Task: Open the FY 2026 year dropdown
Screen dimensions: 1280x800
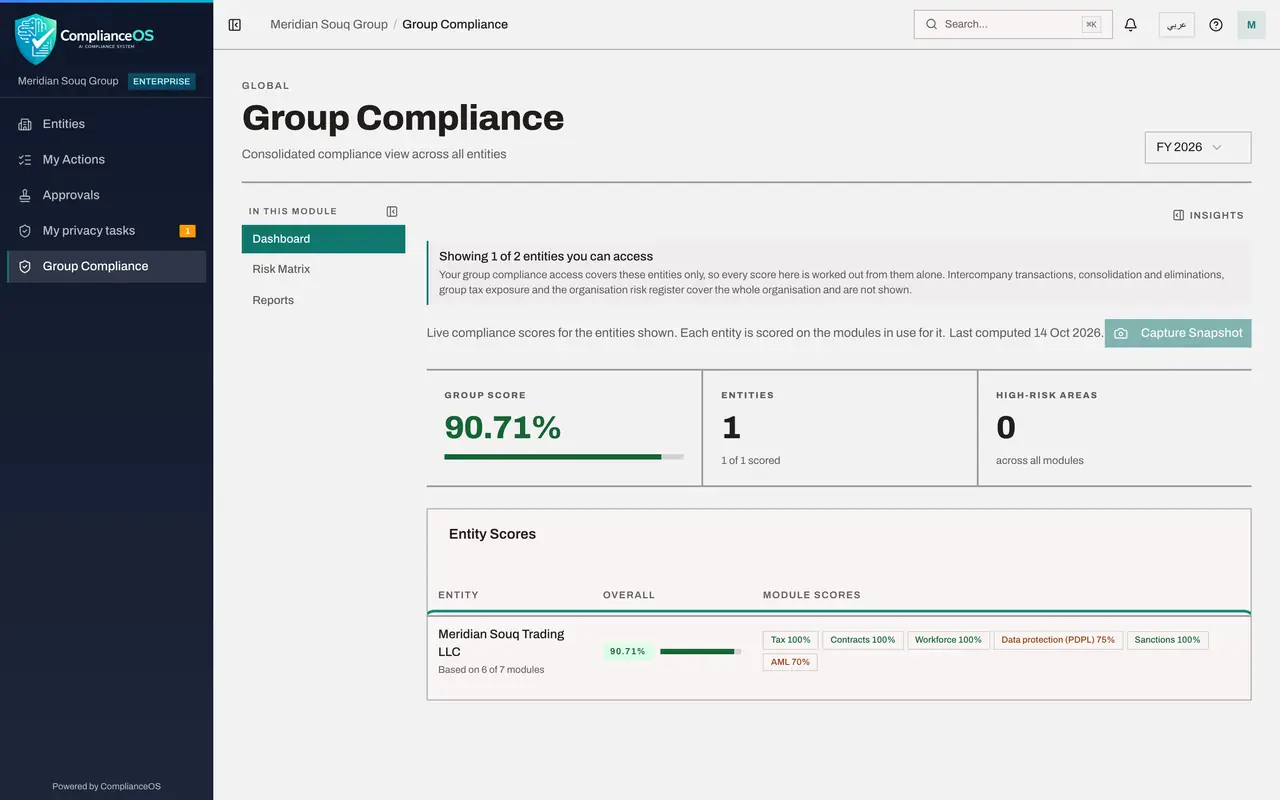Action: coord(1198,147)
